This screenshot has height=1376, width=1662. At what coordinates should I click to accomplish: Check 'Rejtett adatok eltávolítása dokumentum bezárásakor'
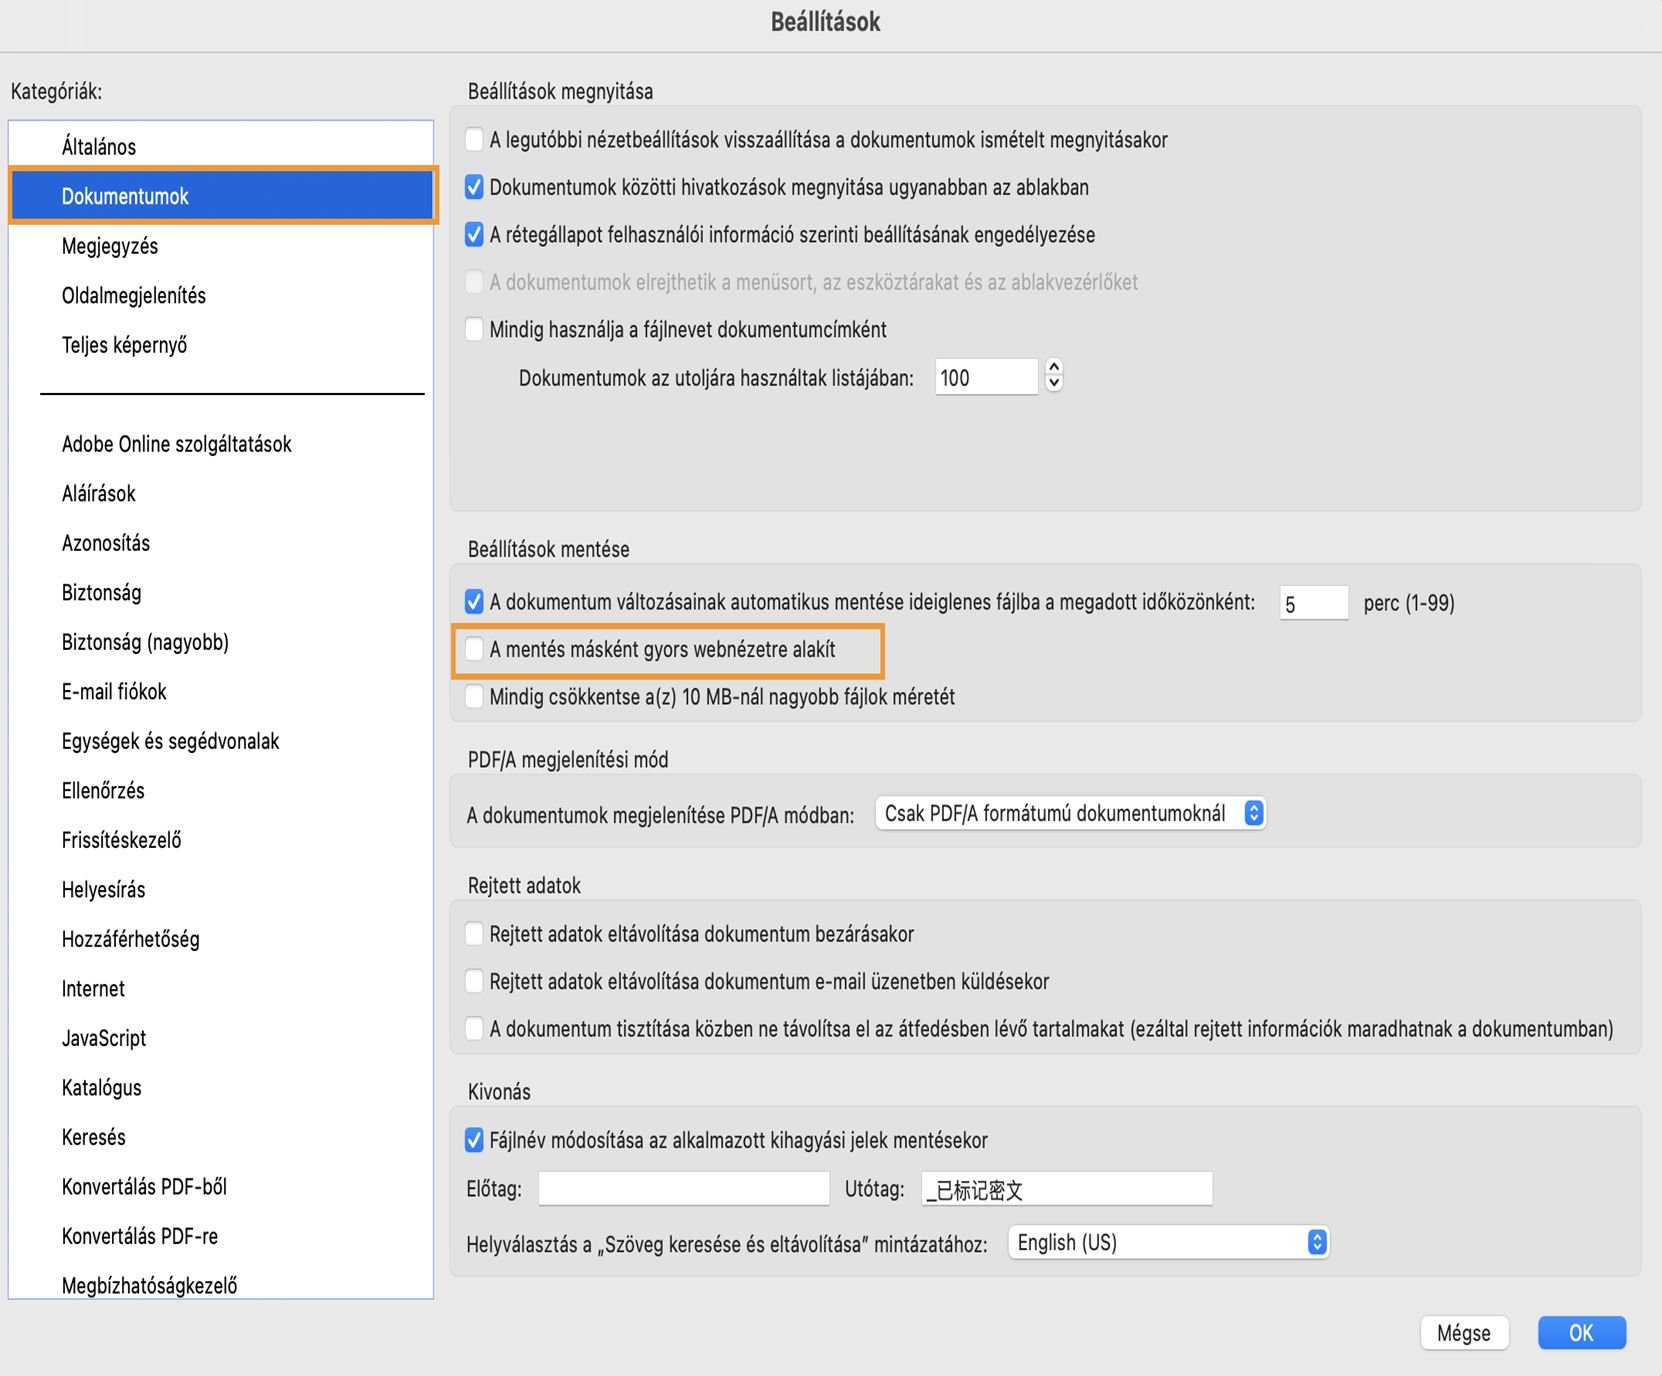point(475,934)
